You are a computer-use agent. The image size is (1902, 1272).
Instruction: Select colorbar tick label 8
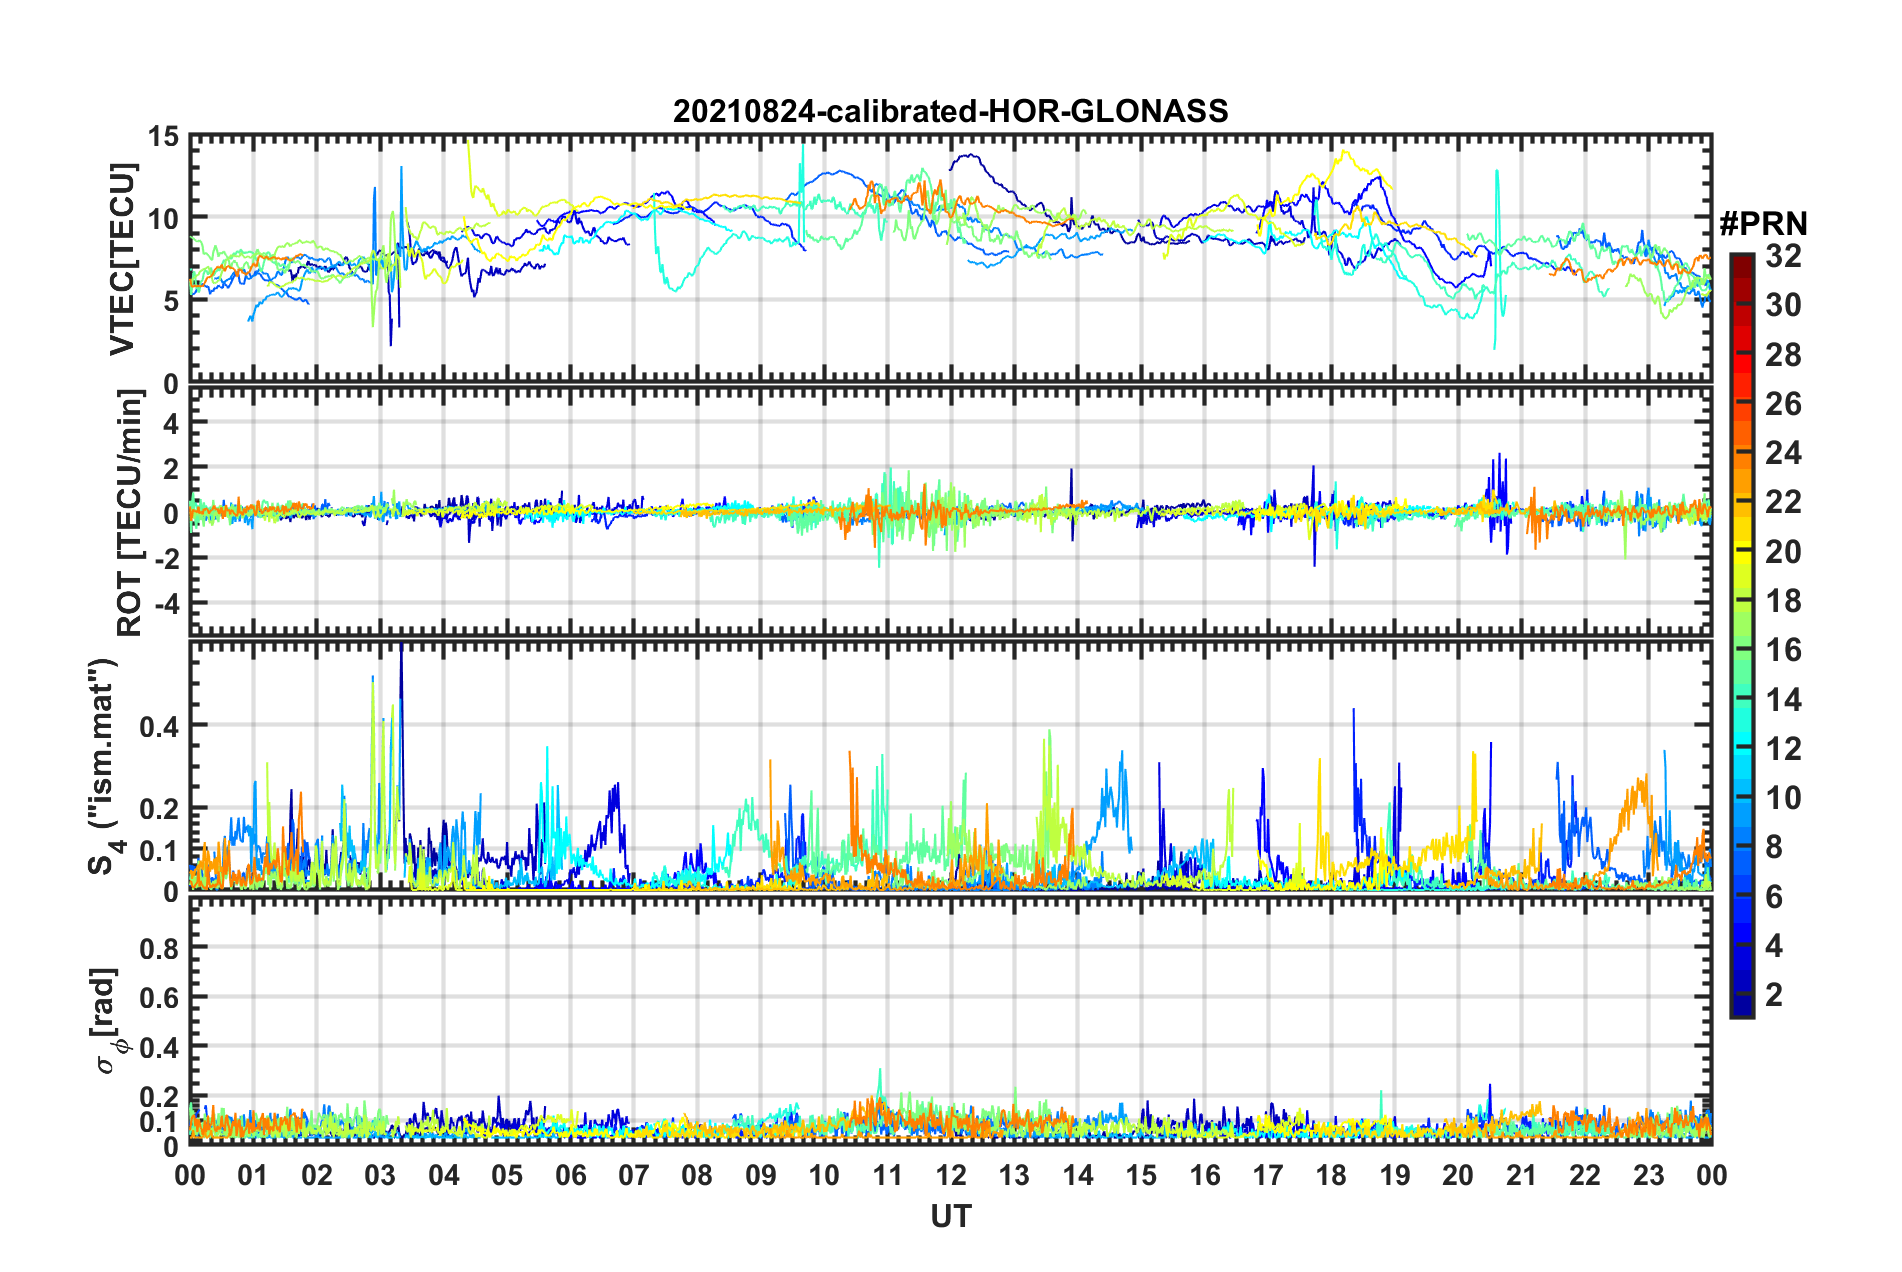coord(1775,847)
